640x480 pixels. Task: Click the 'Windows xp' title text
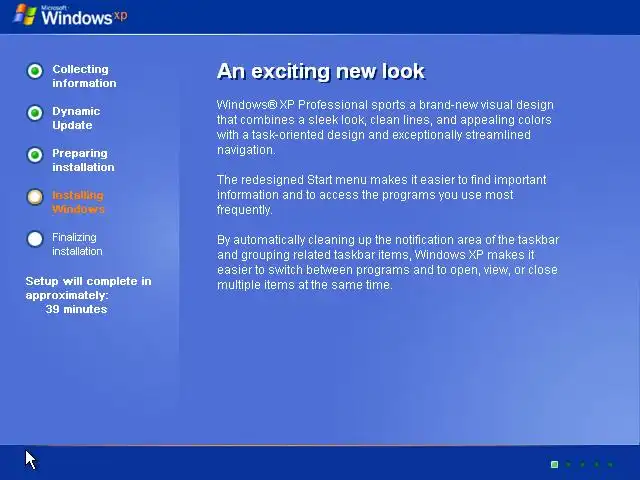click(x=84, y=17)
